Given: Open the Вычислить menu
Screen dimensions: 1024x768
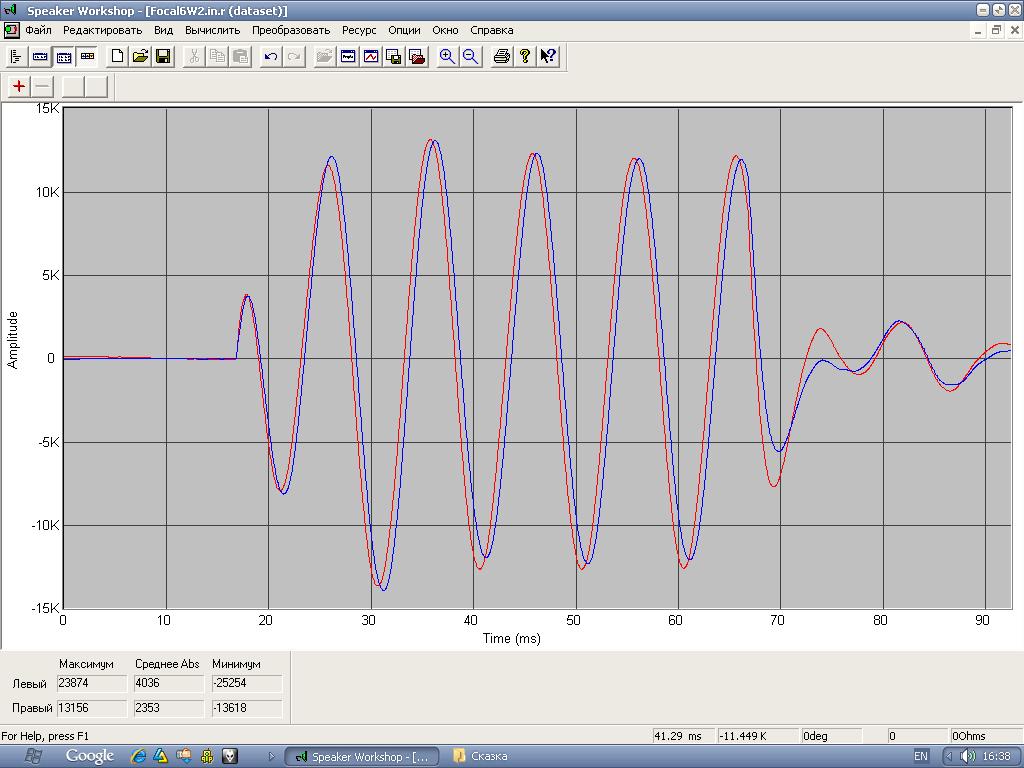Looking at the screenshot, I should (x=212, y=30).
